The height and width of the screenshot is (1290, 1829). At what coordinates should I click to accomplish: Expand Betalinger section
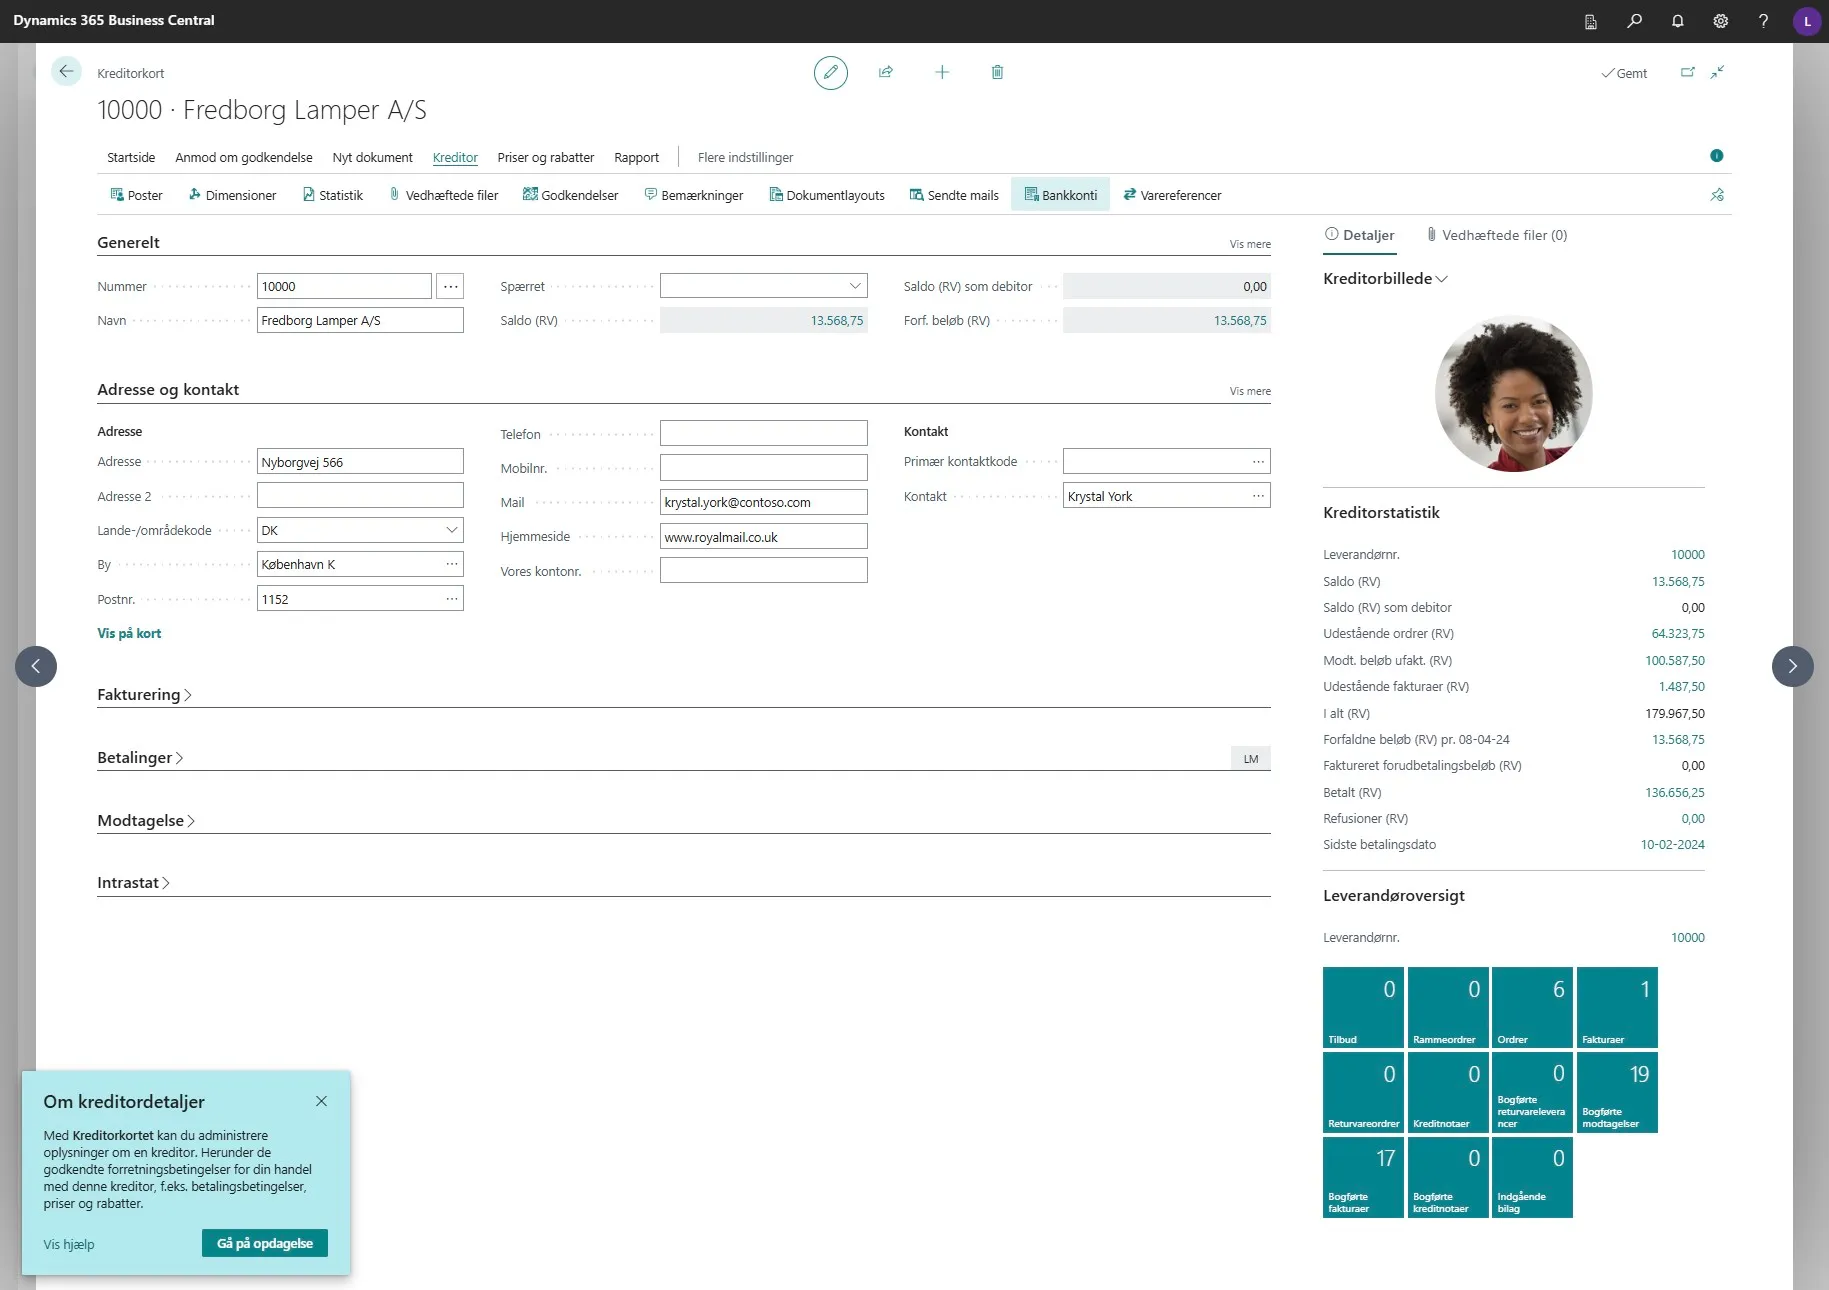[x=140, y=757]
